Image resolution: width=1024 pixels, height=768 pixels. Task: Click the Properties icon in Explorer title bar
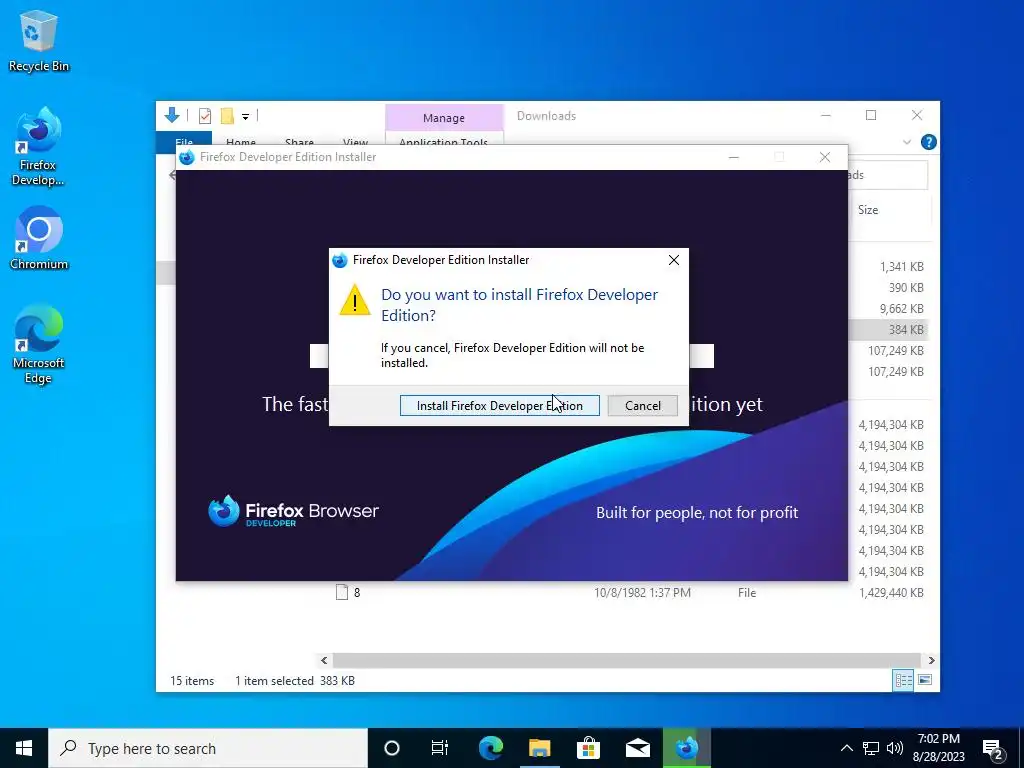point(205,116)
